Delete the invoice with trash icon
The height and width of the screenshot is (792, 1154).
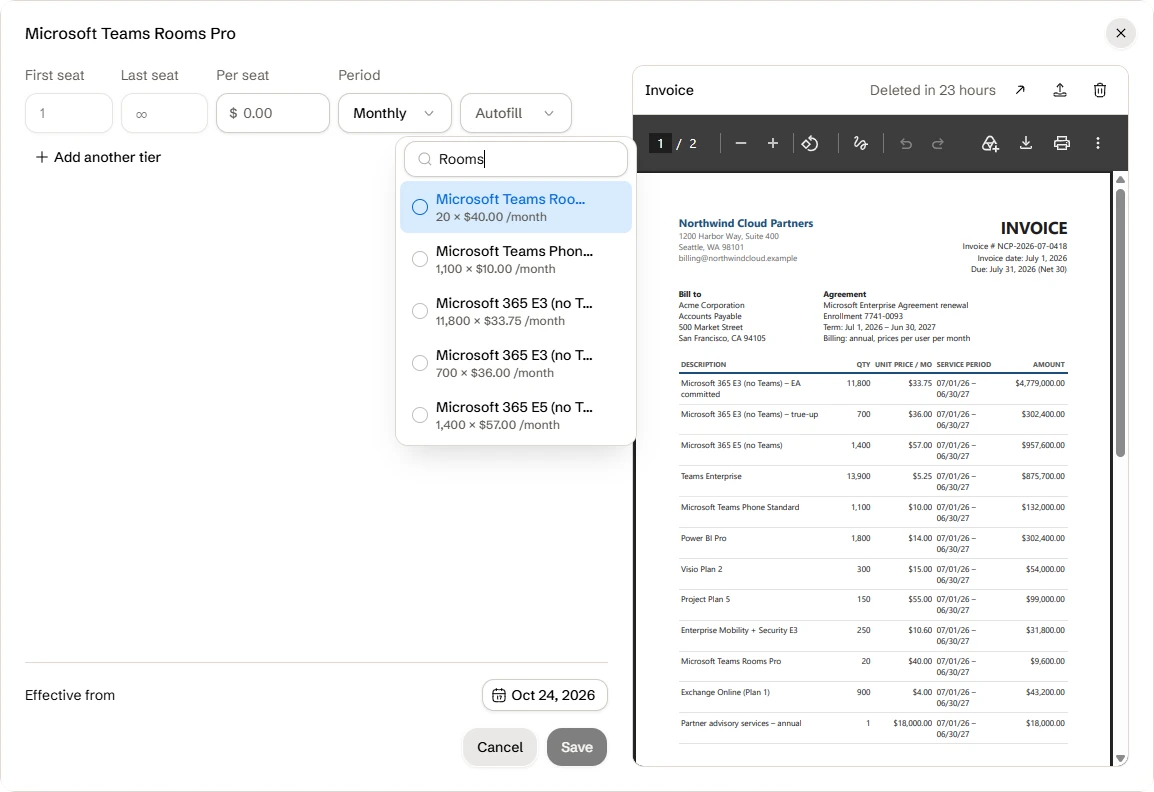point(1100,90)
